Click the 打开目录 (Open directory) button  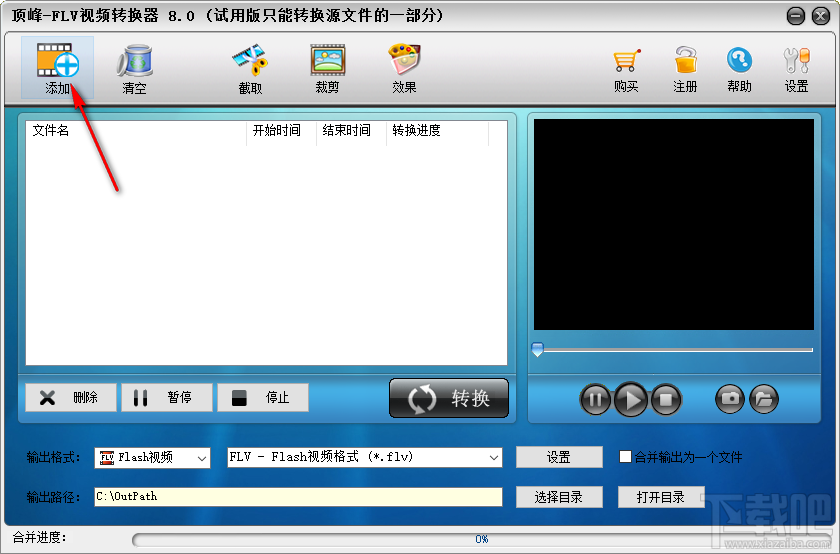click(x=661, y=497)
